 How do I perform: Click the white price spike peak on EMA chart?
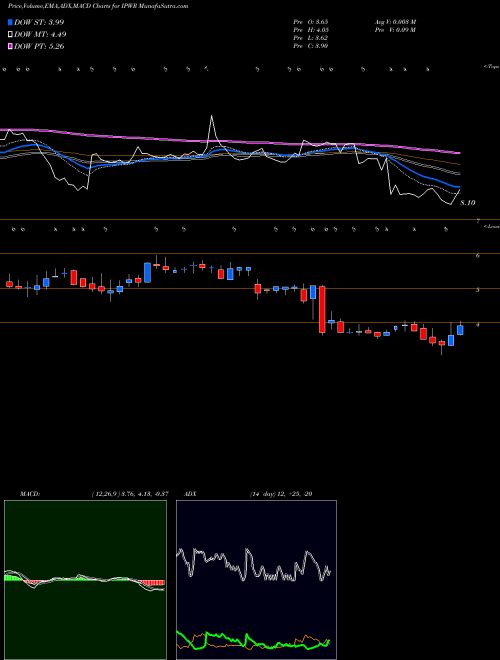click(x=211, y=116)
